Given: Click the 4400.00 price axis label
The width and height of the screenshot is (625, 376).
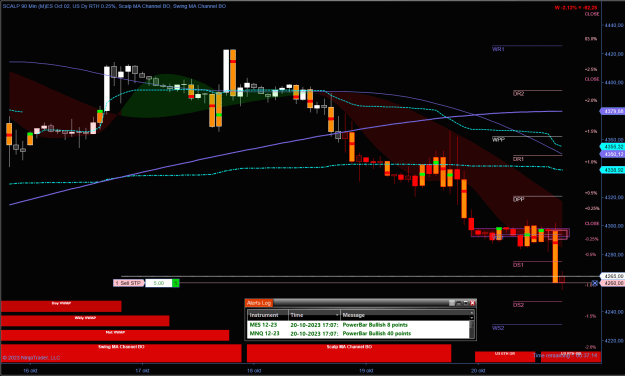Looking at the screenshot, I should point(614,83).
